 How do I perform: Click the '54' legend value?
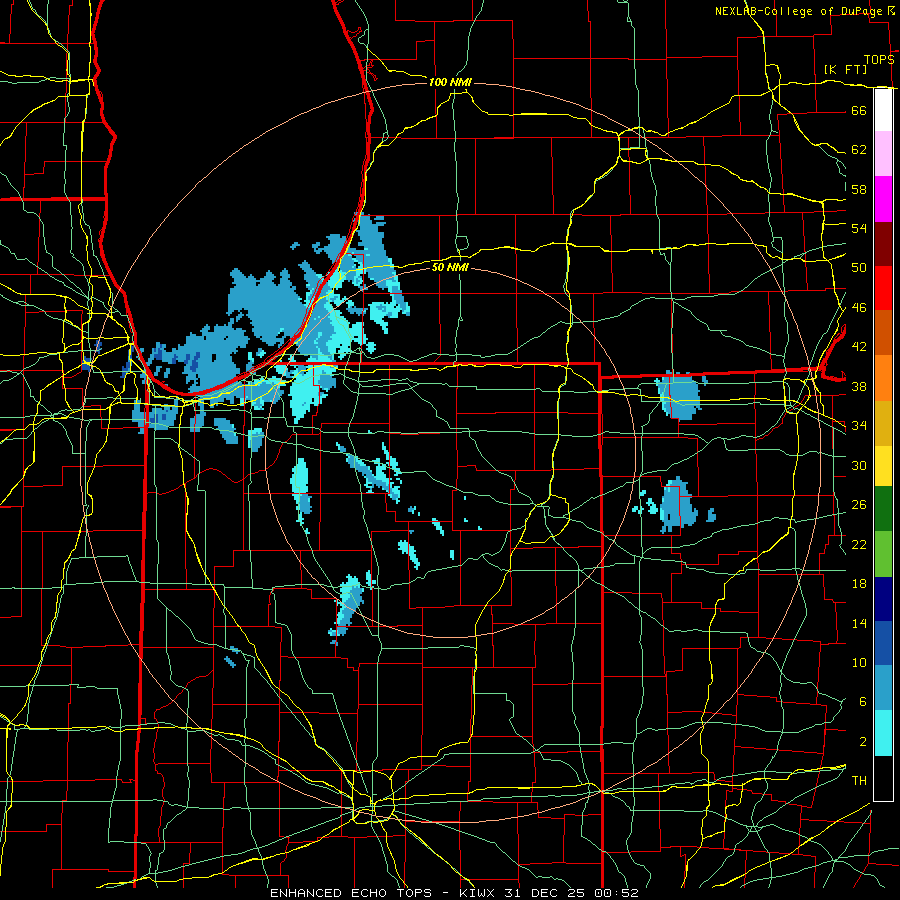pyautogui.click(x=859, y=228)
